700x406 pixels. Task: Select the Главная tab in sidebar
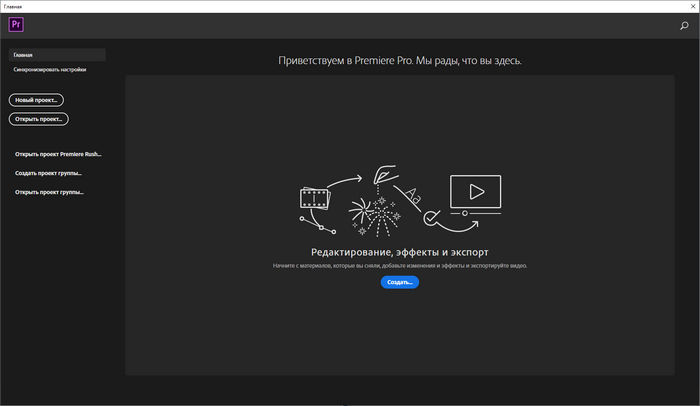coord(57,55)
